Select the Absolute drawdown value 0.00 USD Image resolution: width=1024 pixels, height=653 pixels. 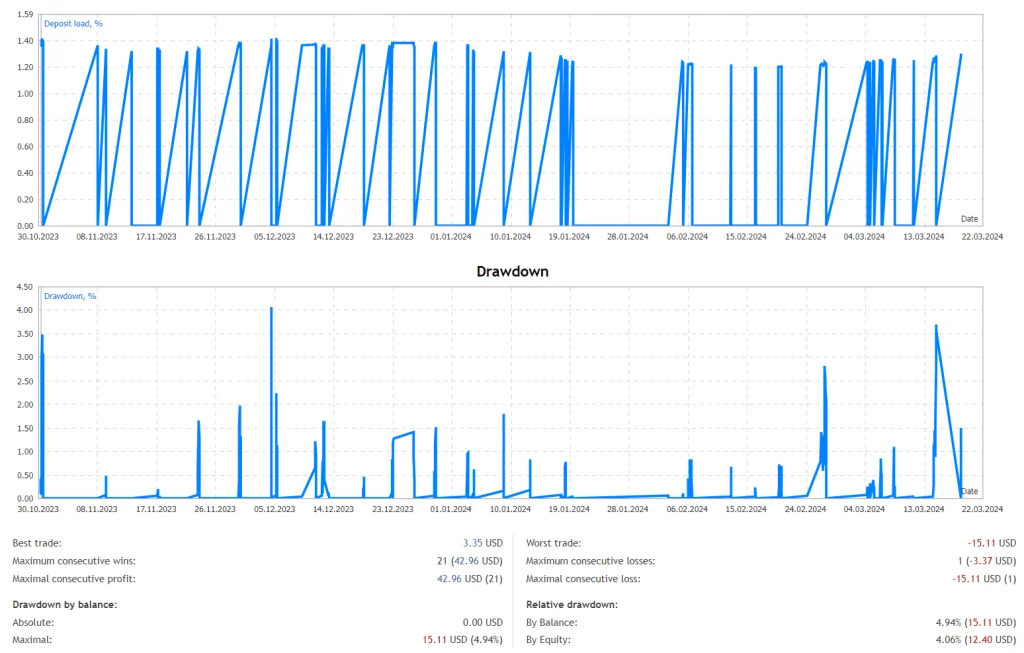pyautogui.click(x=480, y=622)
